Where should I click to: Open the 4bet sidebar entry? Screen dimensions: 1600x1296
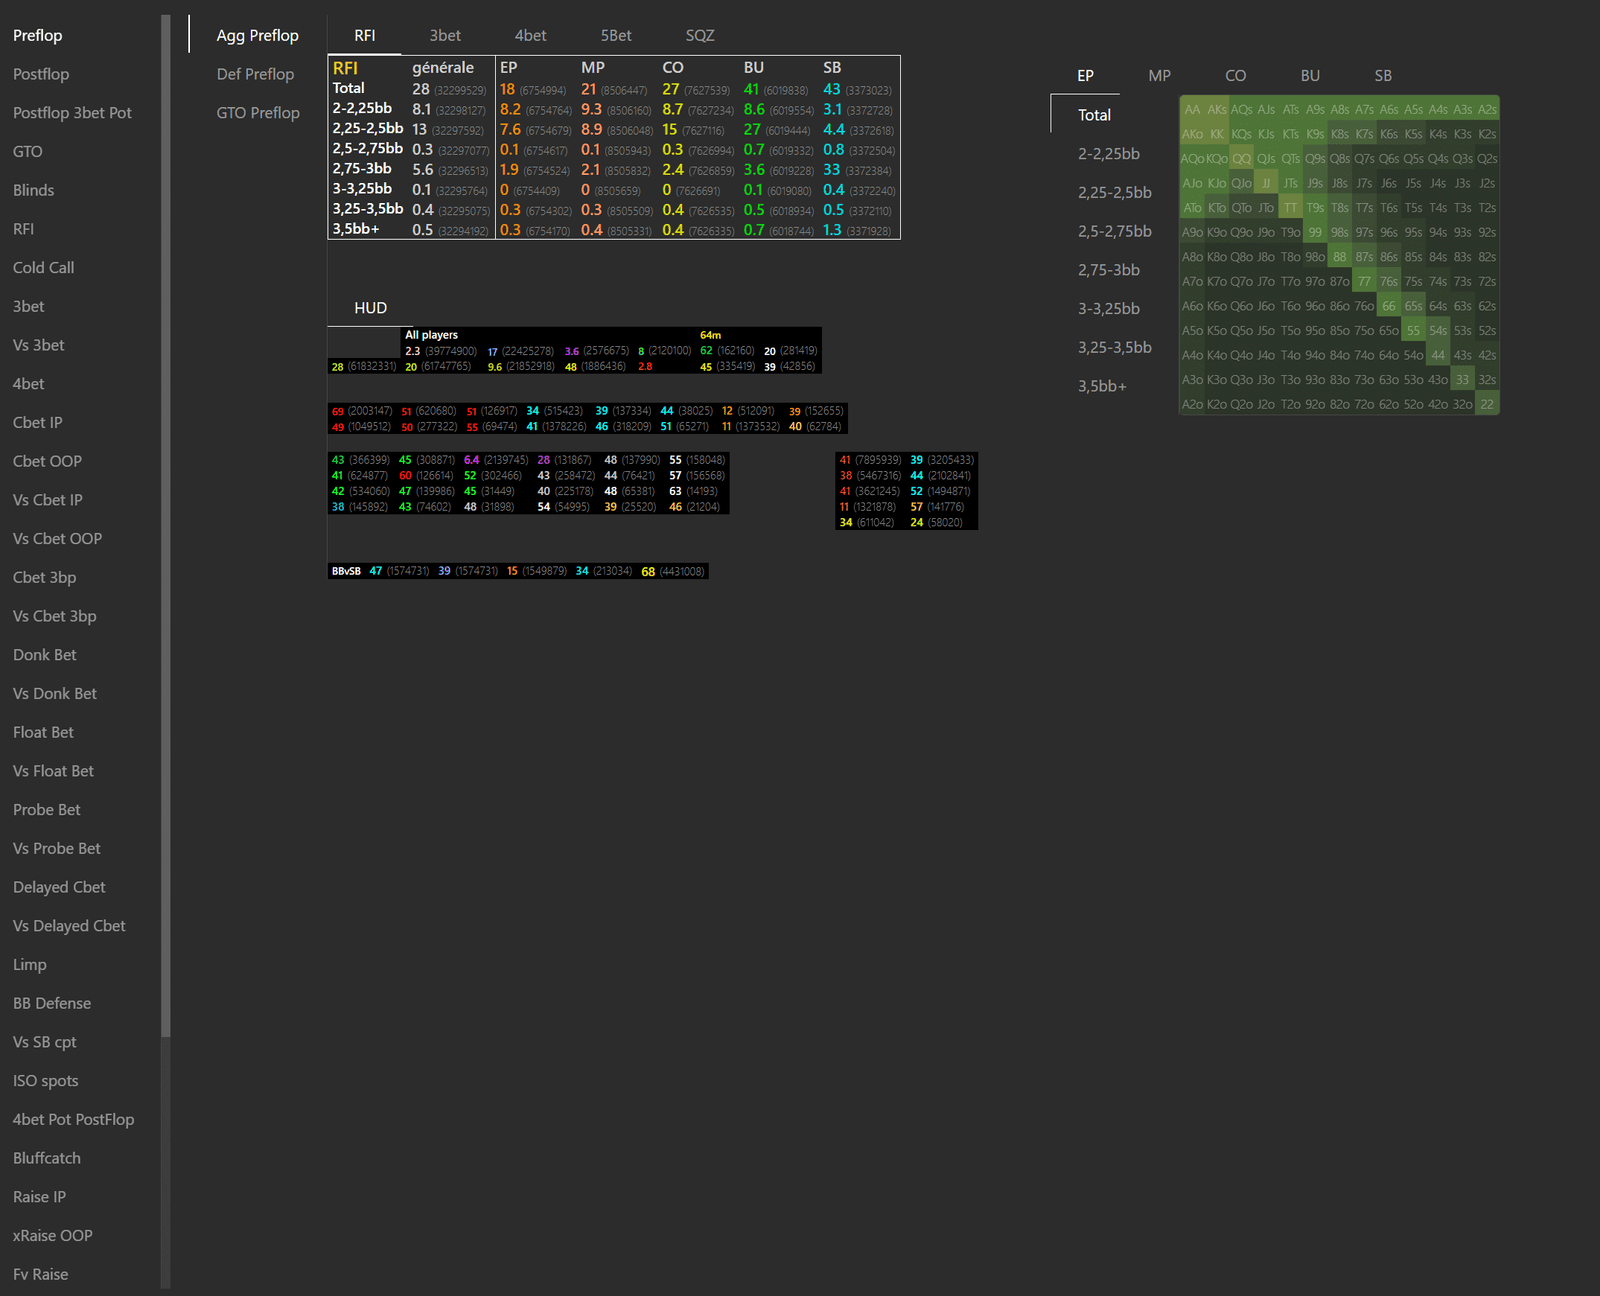[29, 384]
